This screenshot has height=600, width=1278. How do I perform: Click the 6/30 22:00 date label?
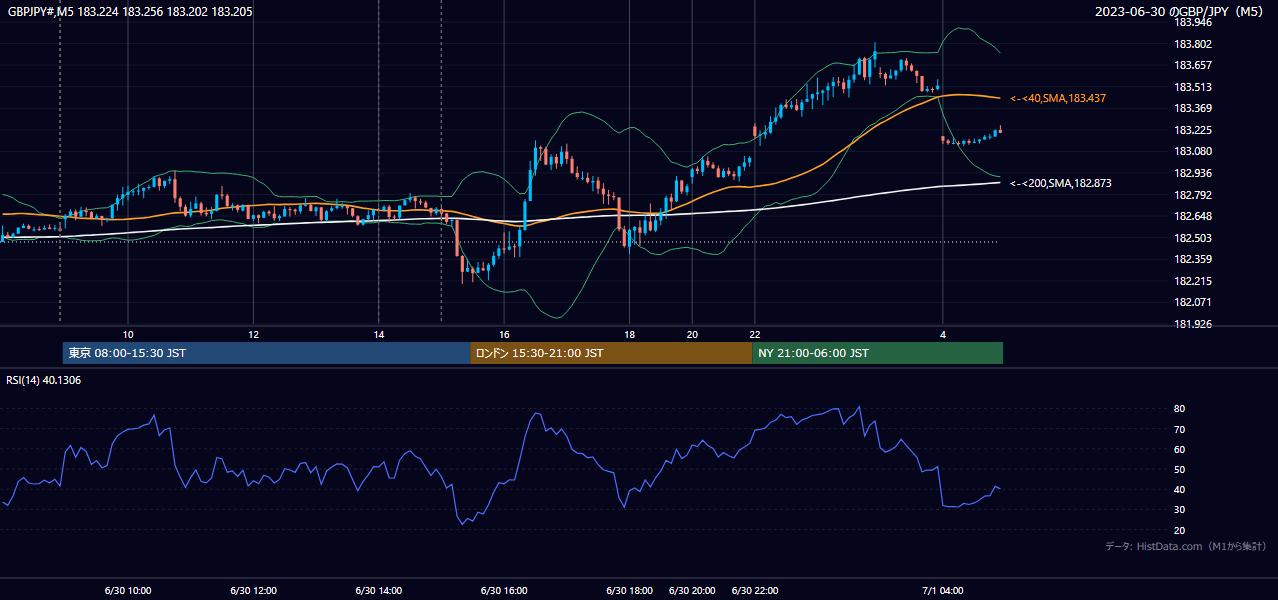pos(755,591)
